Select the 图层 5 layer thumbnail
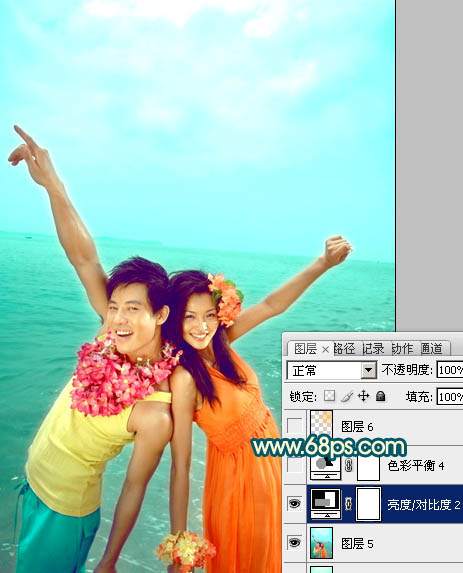The image size is (463, 573). coord(322,543)
